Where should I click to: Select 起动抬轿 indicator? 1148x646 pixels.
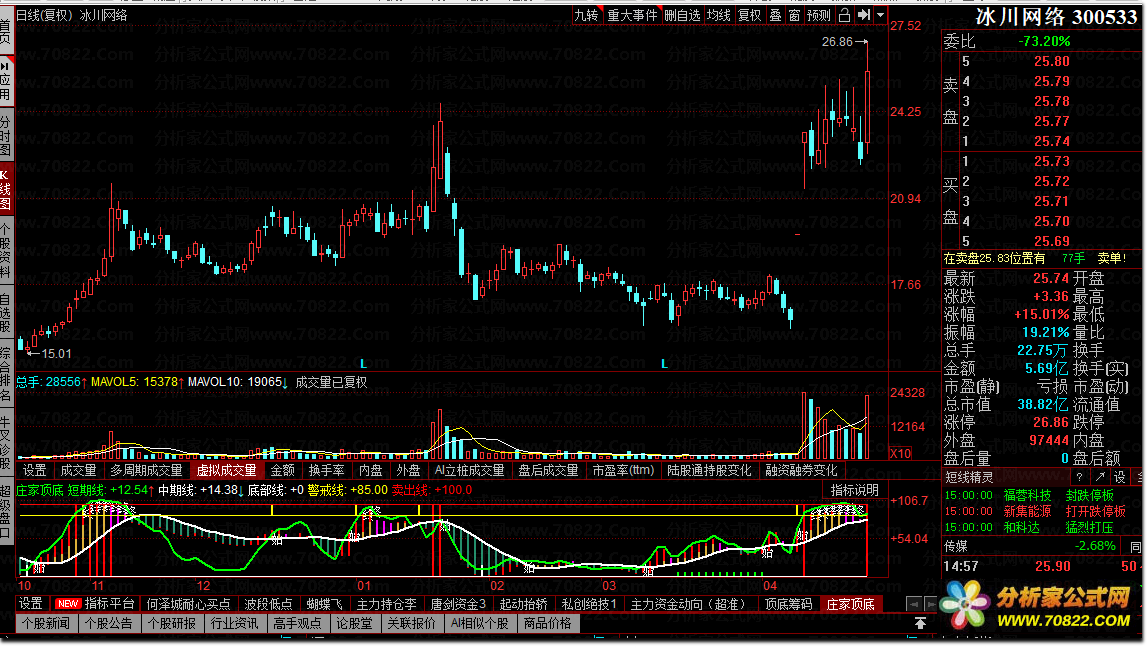(x=523, y=604)
